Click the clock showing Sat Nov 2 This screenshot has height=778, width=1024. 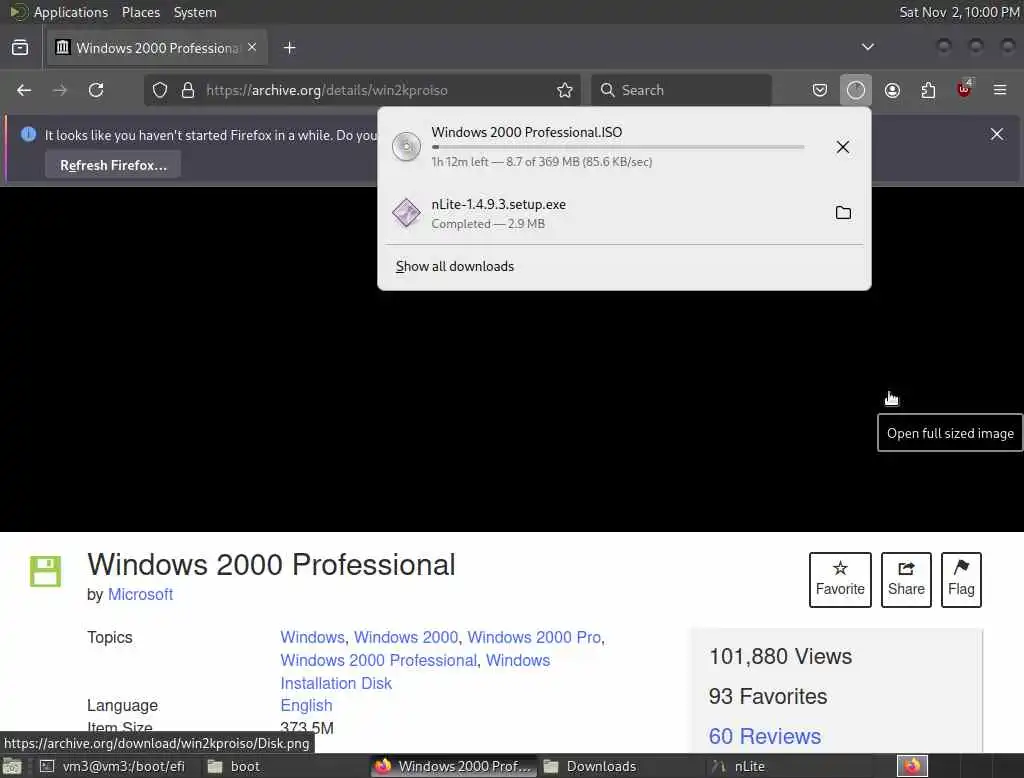pyautogui.click(x=959, y=12)
